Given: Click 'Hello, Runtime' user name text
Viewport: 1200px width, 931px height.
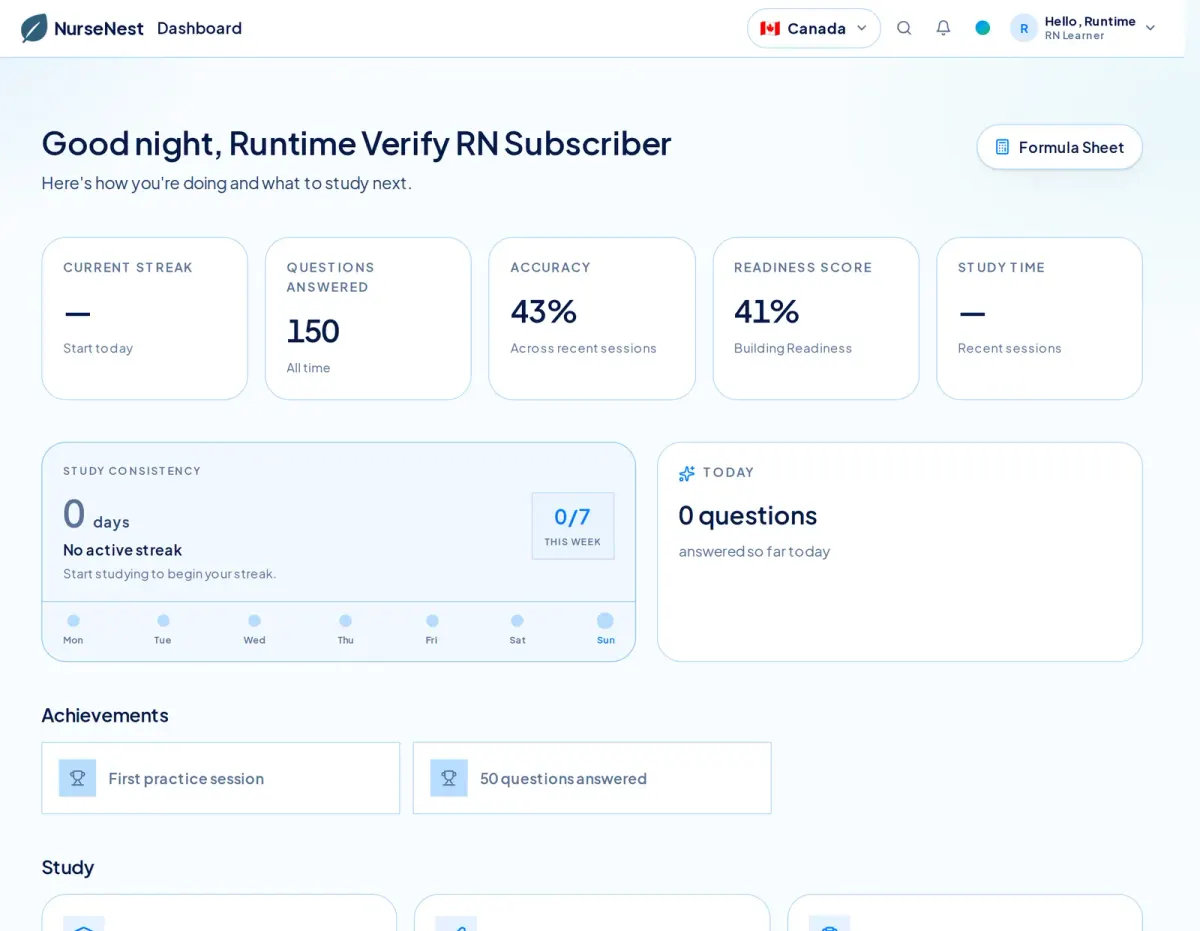Looking at the screenshot, I should pyautogui.click(x=1090, y=21).
